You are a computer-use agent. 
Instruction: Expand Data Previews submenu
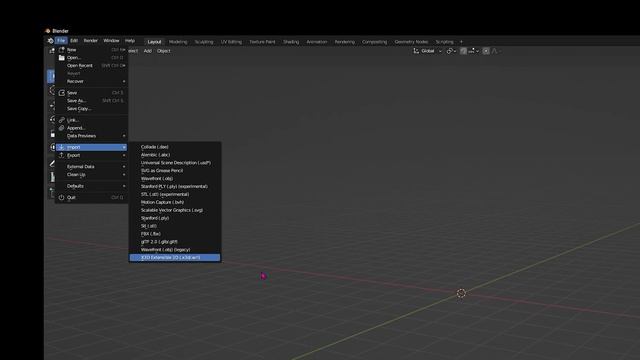pos(91,136)
